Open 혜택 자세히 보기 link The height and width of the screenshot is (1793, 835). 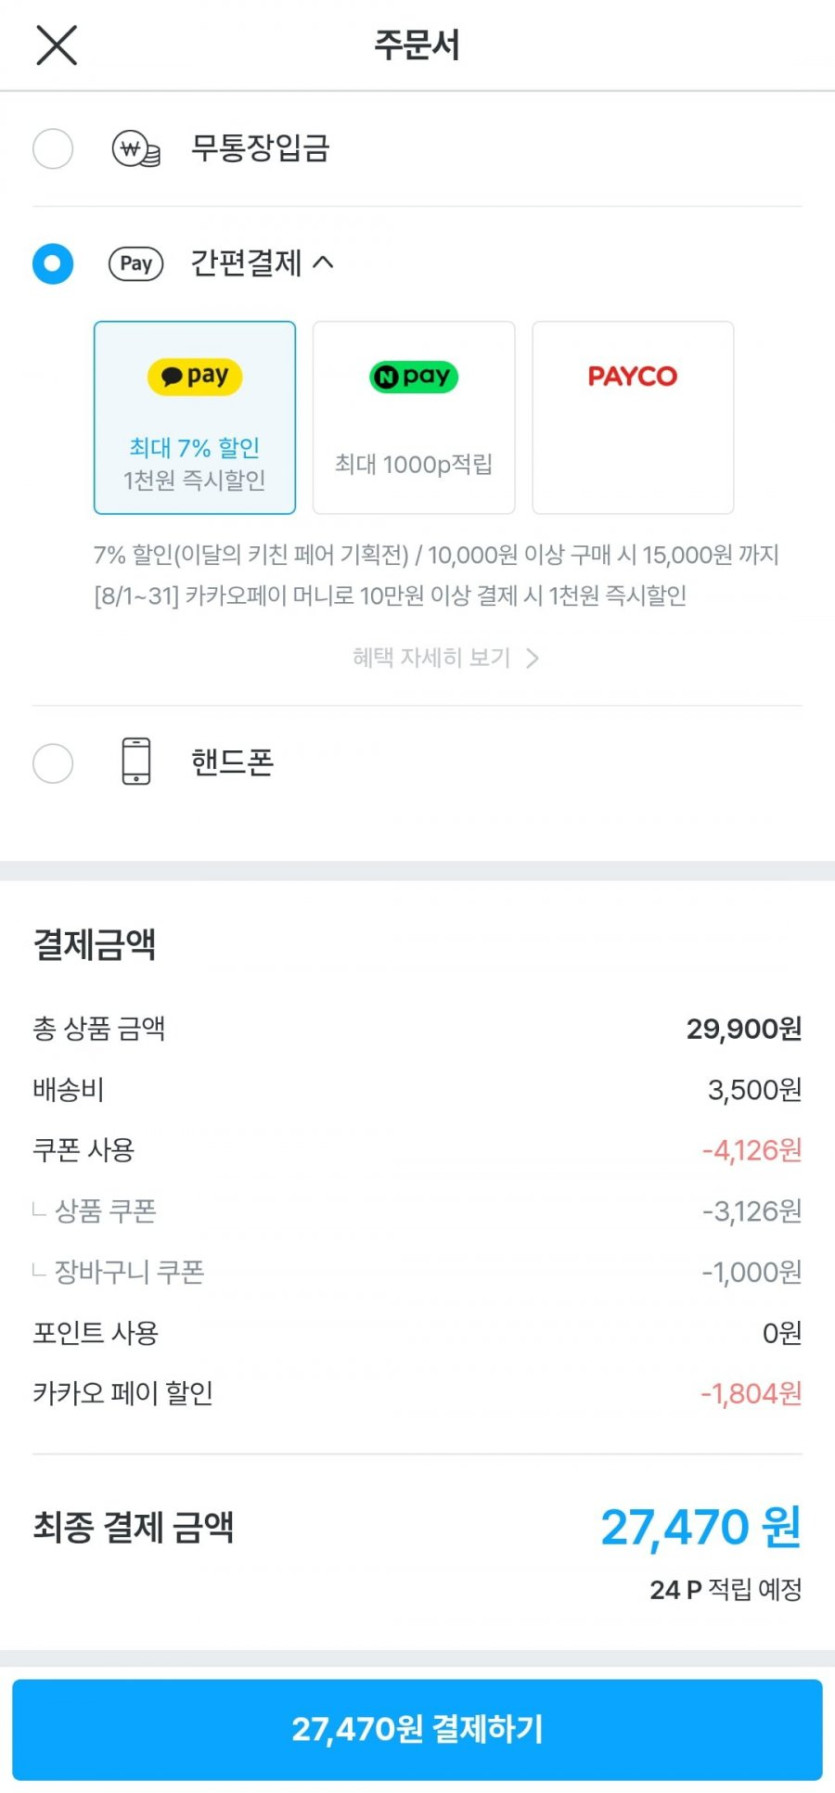(x=431, y=658)
